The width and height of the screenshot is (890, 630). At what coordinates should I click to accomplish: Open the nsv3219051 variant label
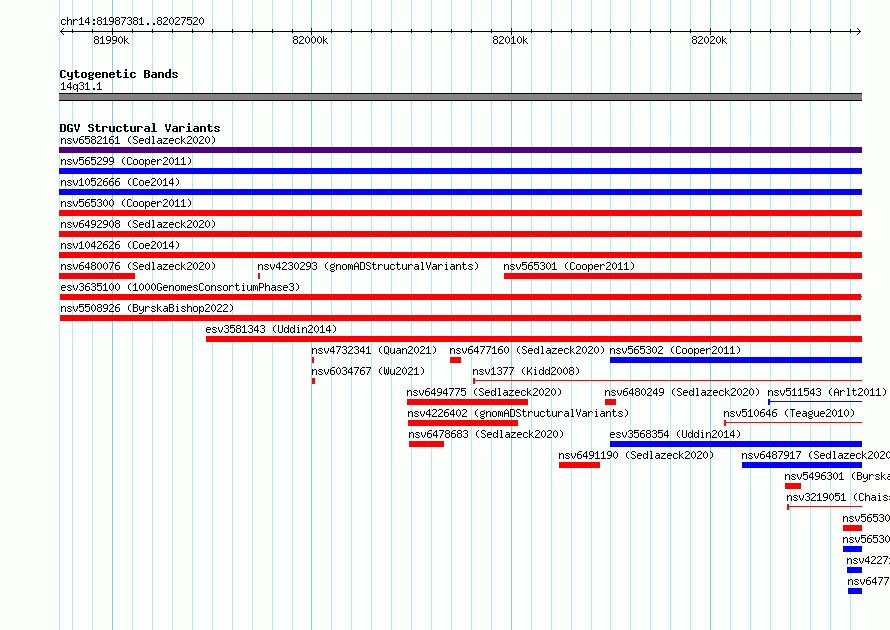pyautogui.click(x=838, y=497)
